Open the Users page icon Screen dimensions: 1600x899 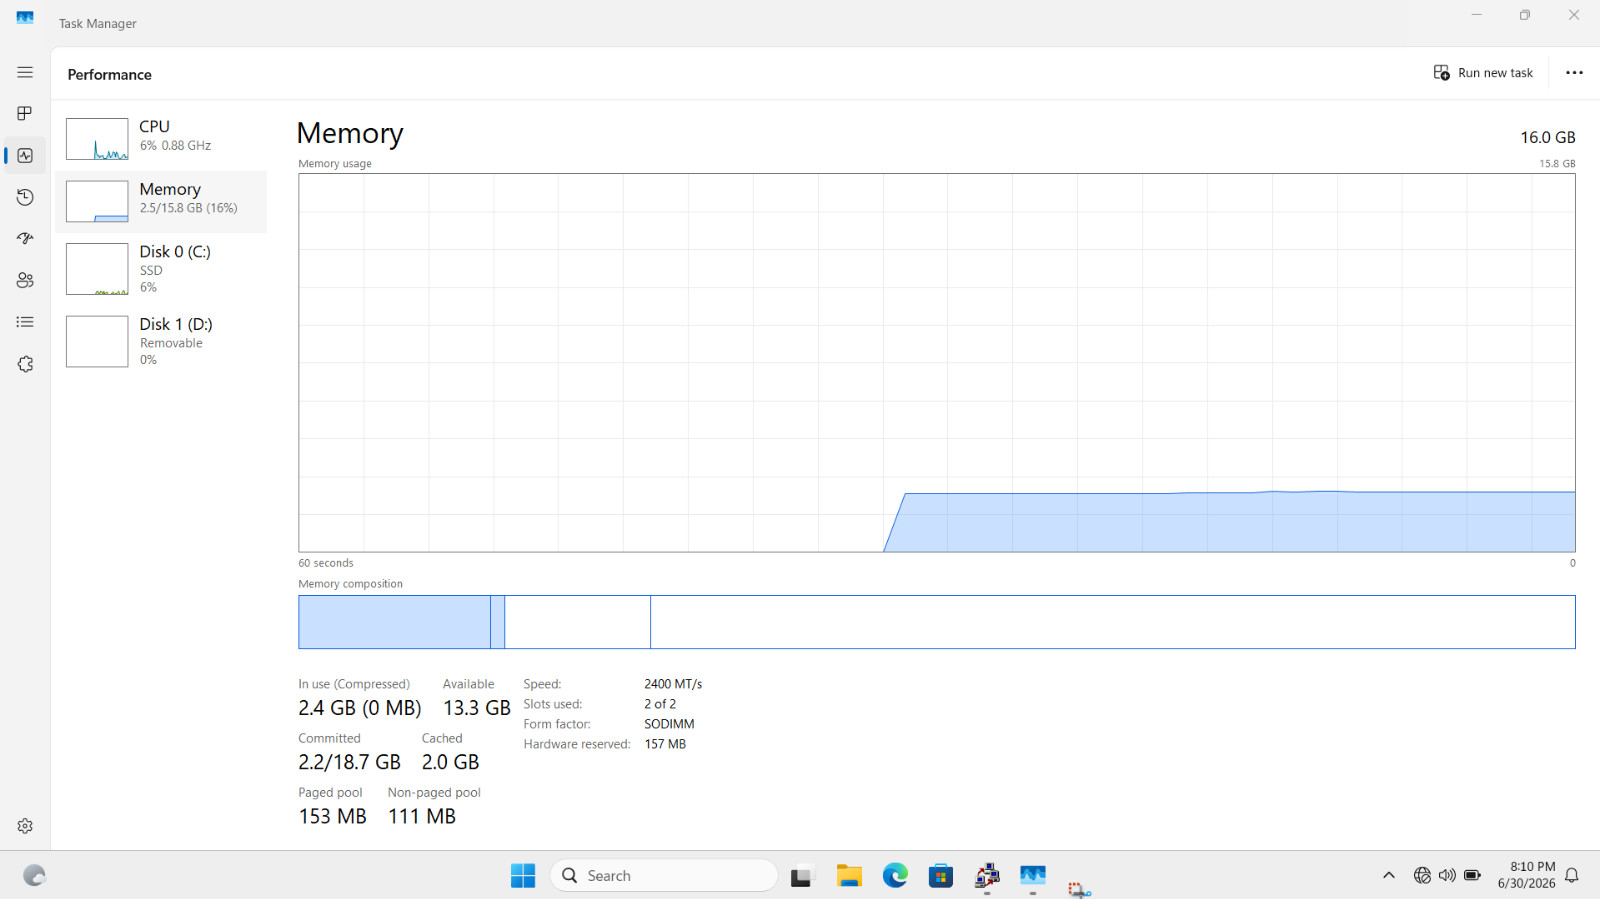25,280
